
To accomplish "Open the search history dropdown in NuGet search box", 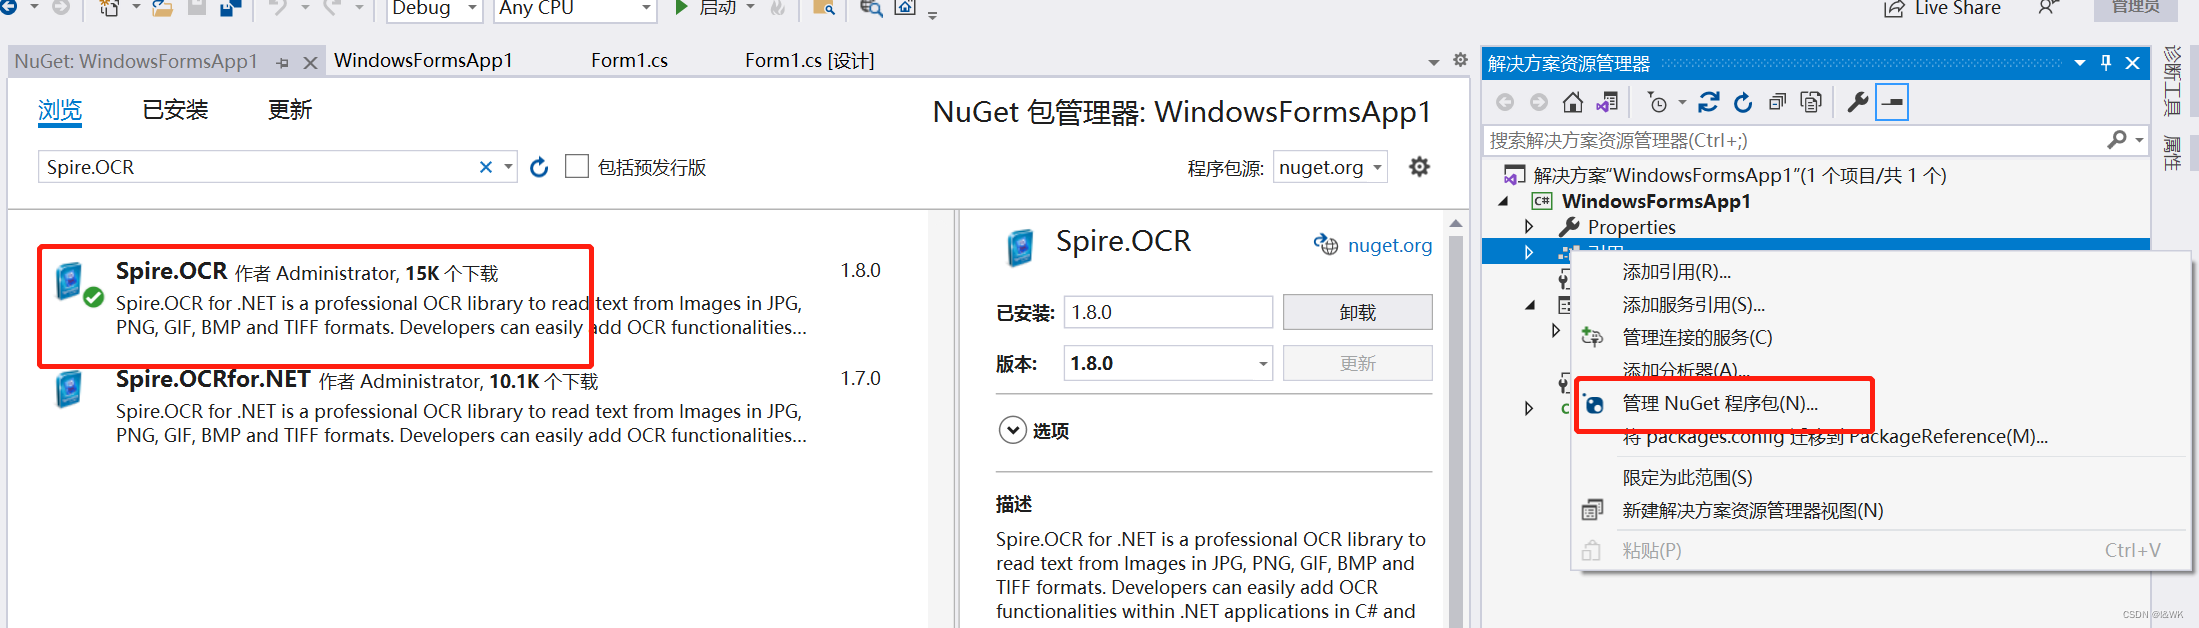I will [508, 167].
